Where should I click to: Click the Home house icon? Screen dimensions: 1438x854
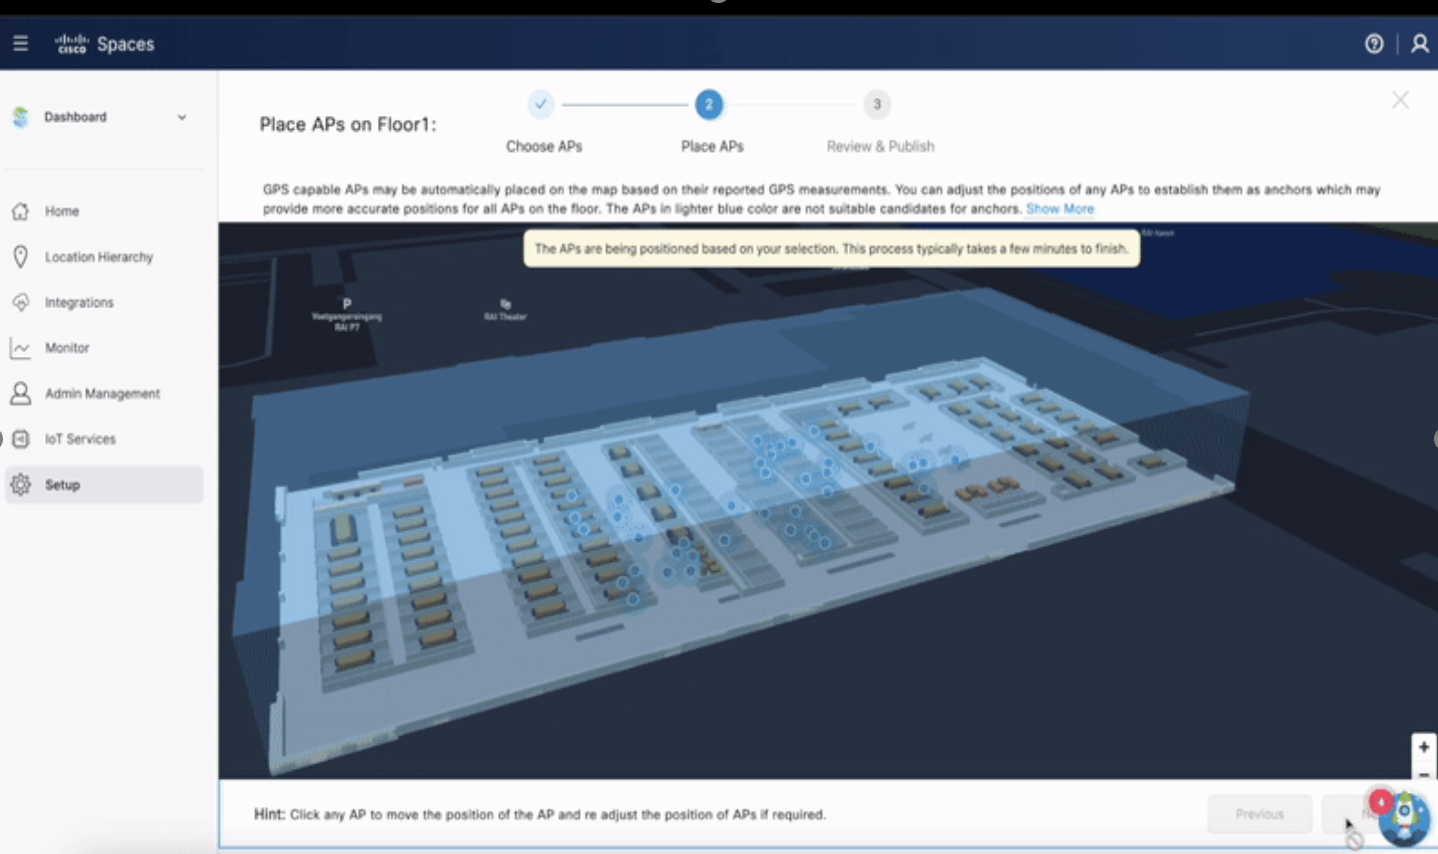[x=20, y=211]
